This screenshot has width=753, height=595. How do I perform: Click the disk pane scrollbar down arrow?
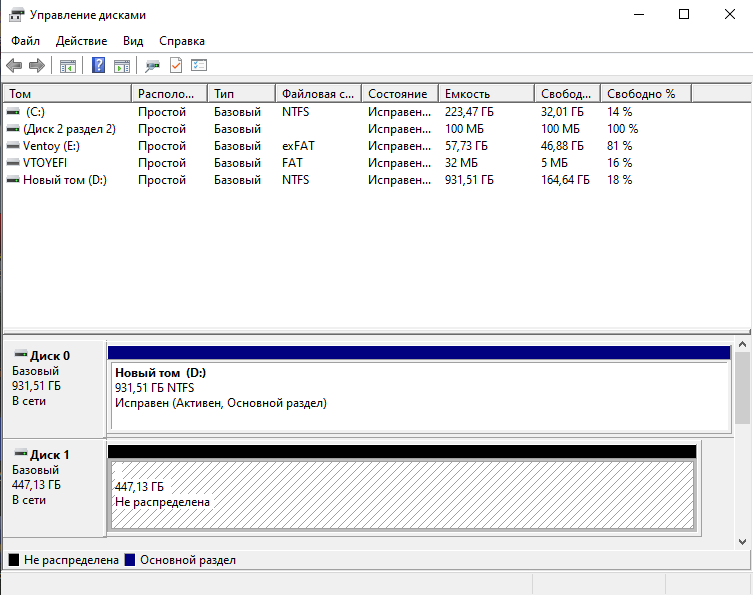(x=742, y=541)
